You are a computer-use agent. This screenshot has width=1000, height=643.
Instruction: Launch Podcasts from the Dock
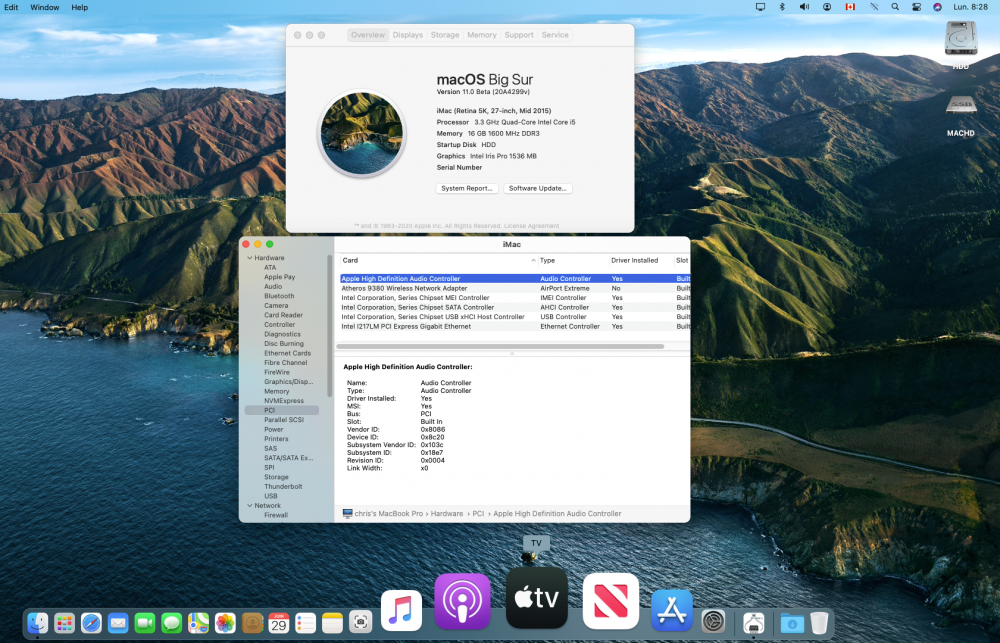pos(462,602)
